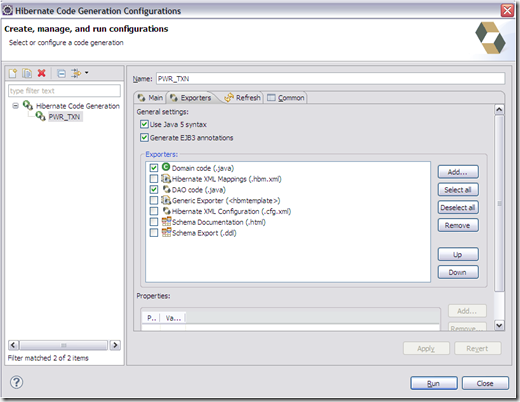Image resolution: width=520 pixels, height=402 pixels.
Task: Close the dialog with the red X button
Action: [507, 10]
